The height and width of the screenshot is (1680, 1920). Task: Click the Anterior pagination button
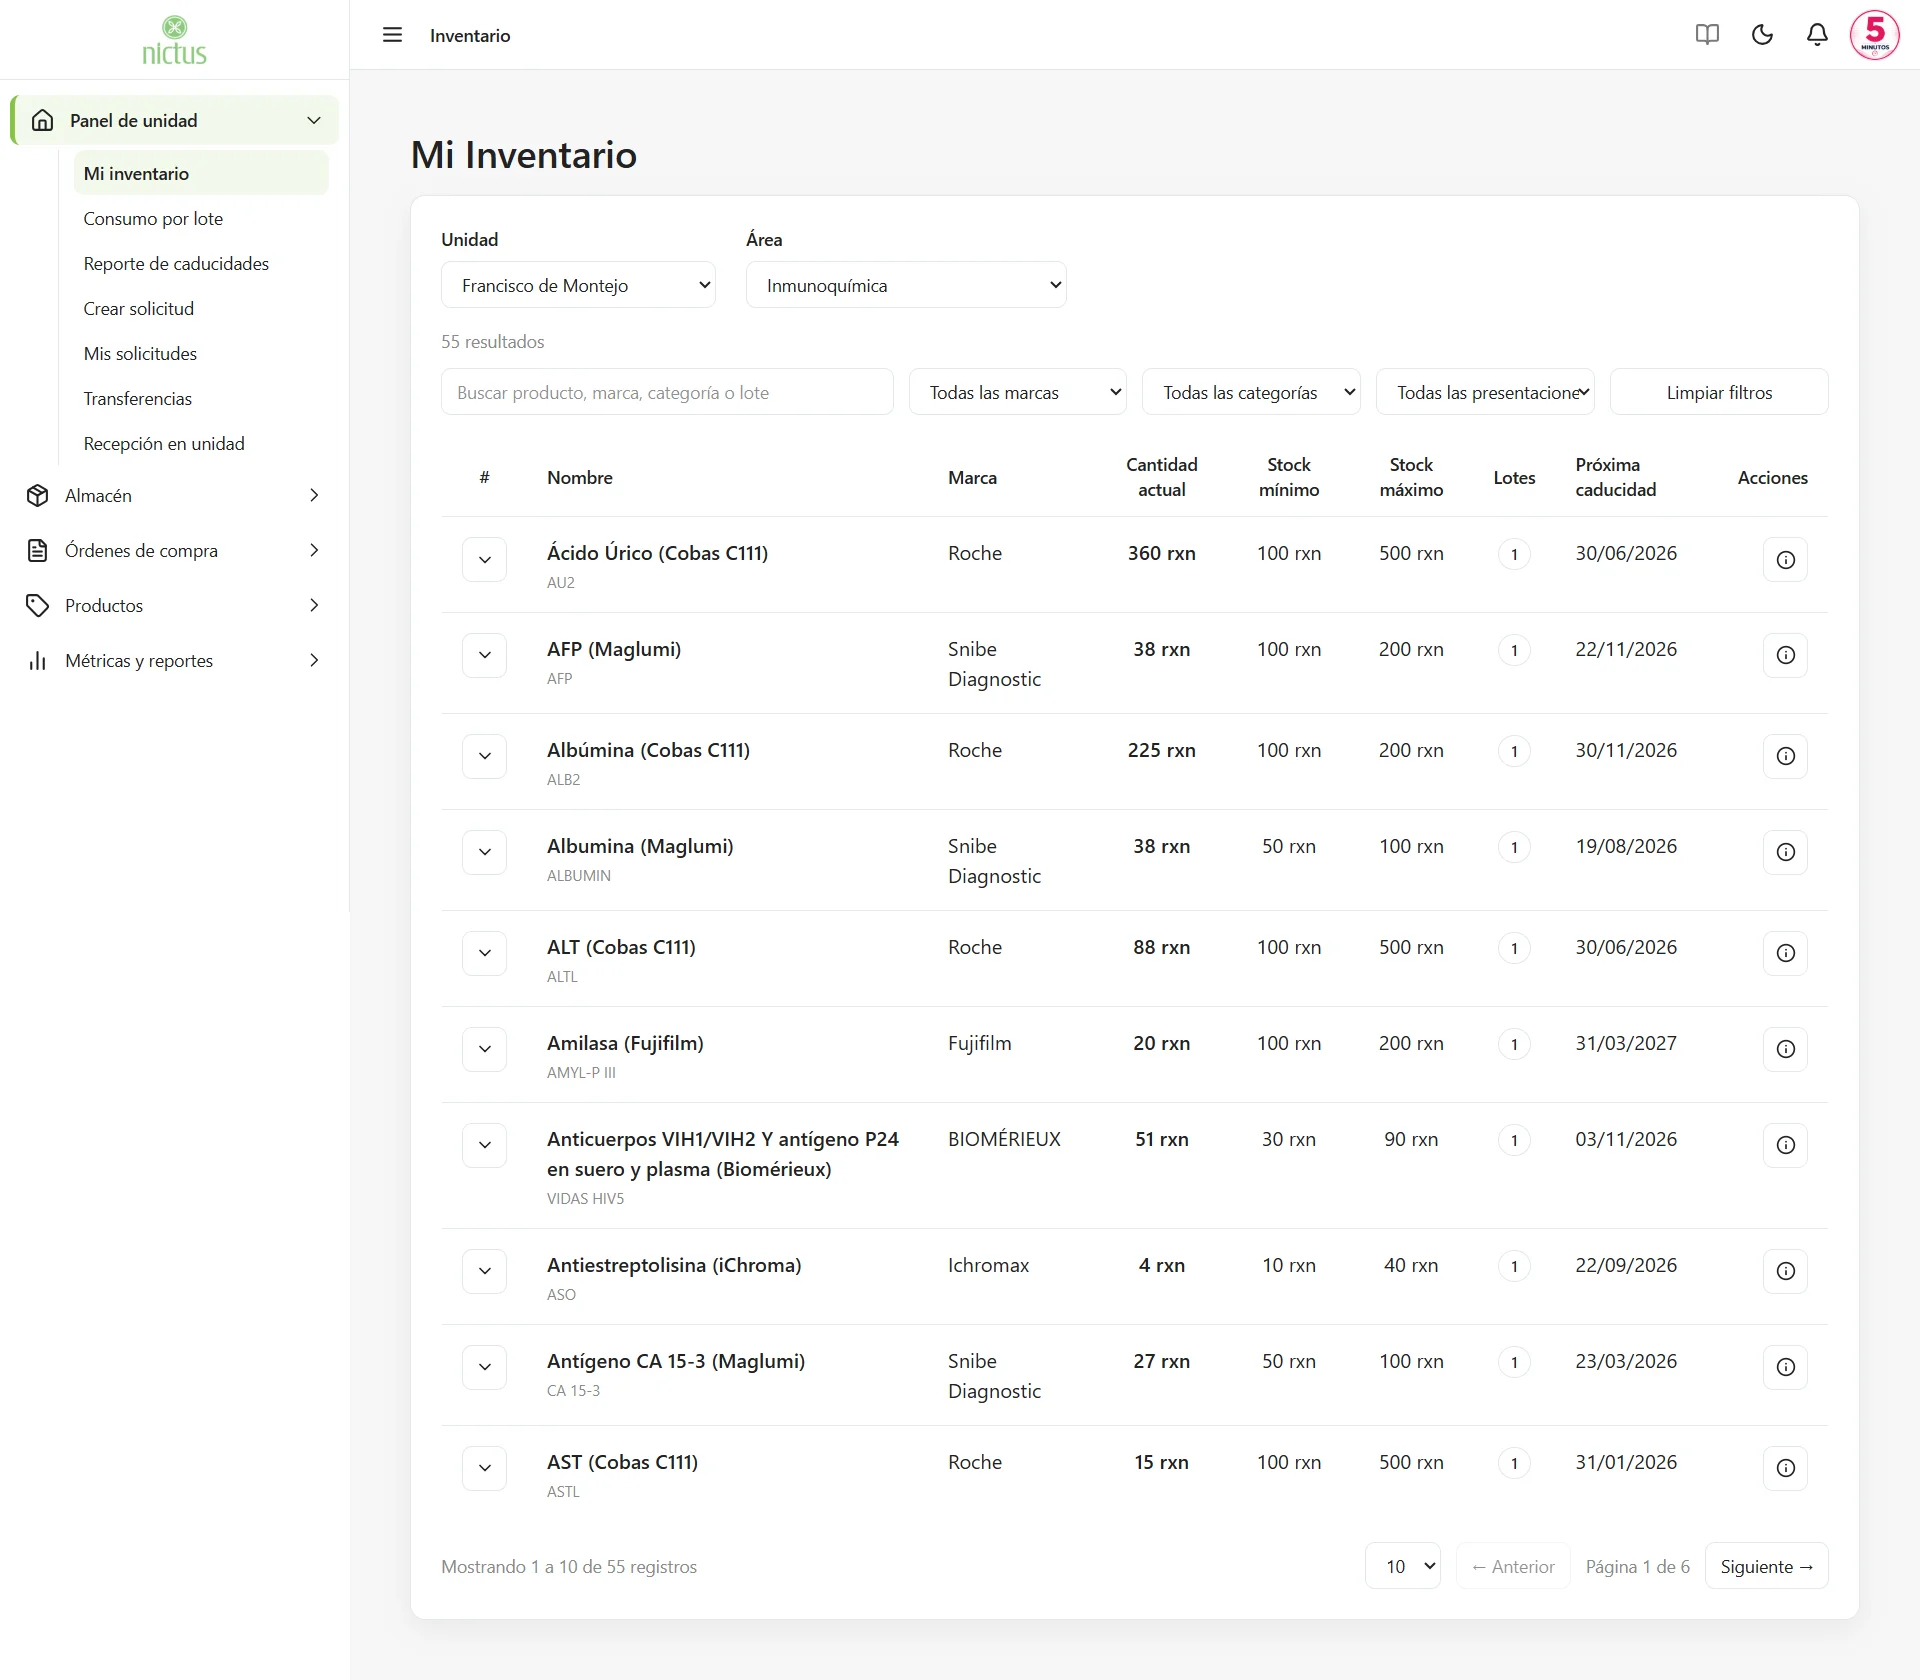pyautogui.click(x=1513, y=1566)
